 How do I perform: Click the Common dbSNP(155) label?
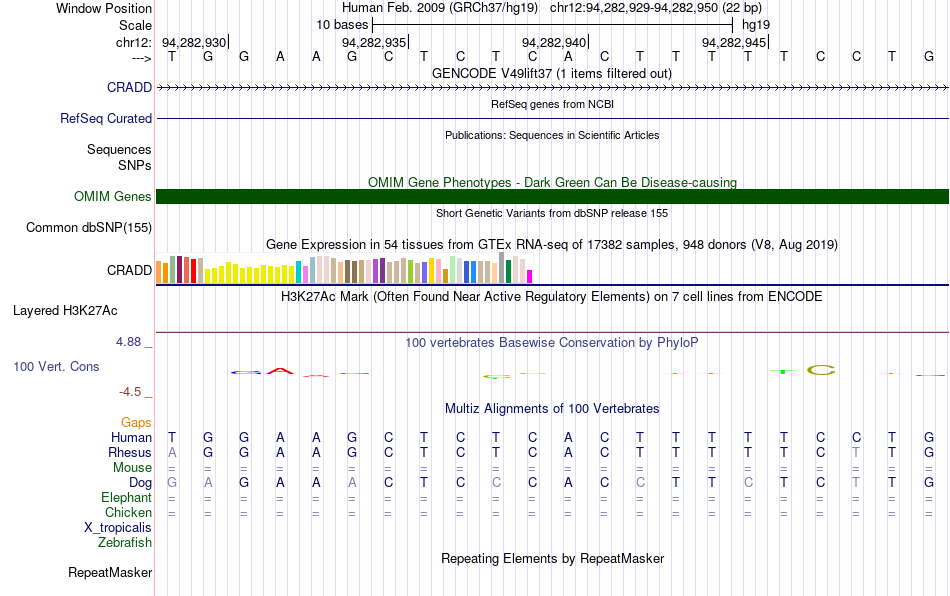tap(88, 227)
